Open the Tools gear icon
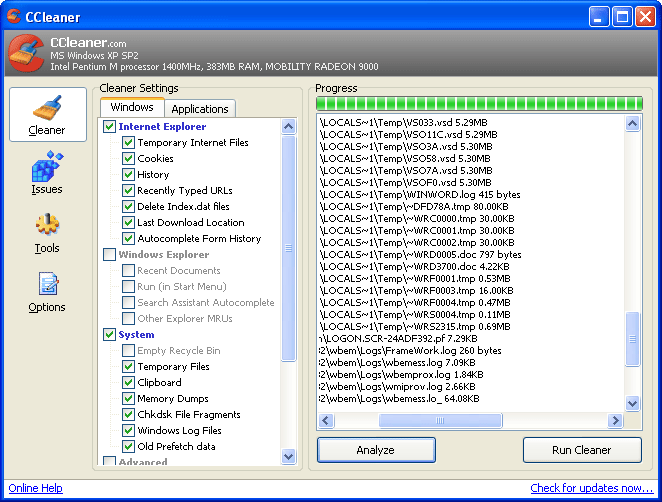The width and height of the screenshot is (662, 502). [x=47, y=227]
